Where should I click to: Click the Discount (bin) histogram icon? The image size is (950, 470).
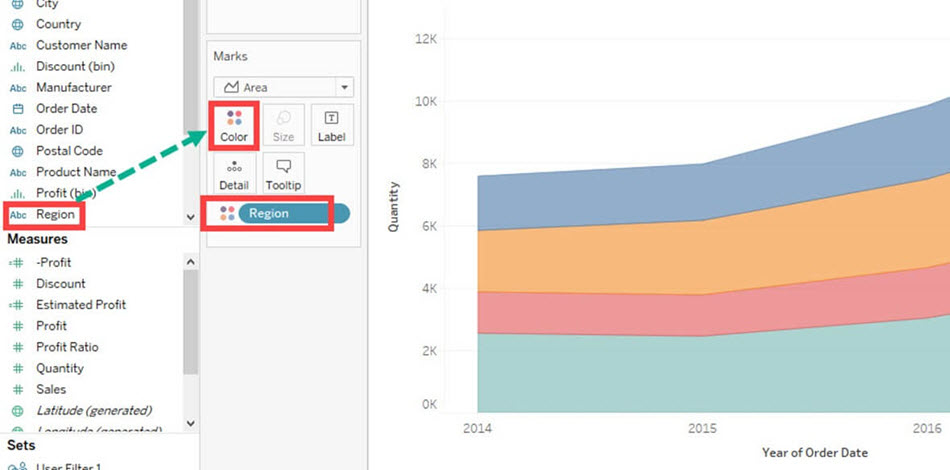pyautogui.click(x=17, y=66)
